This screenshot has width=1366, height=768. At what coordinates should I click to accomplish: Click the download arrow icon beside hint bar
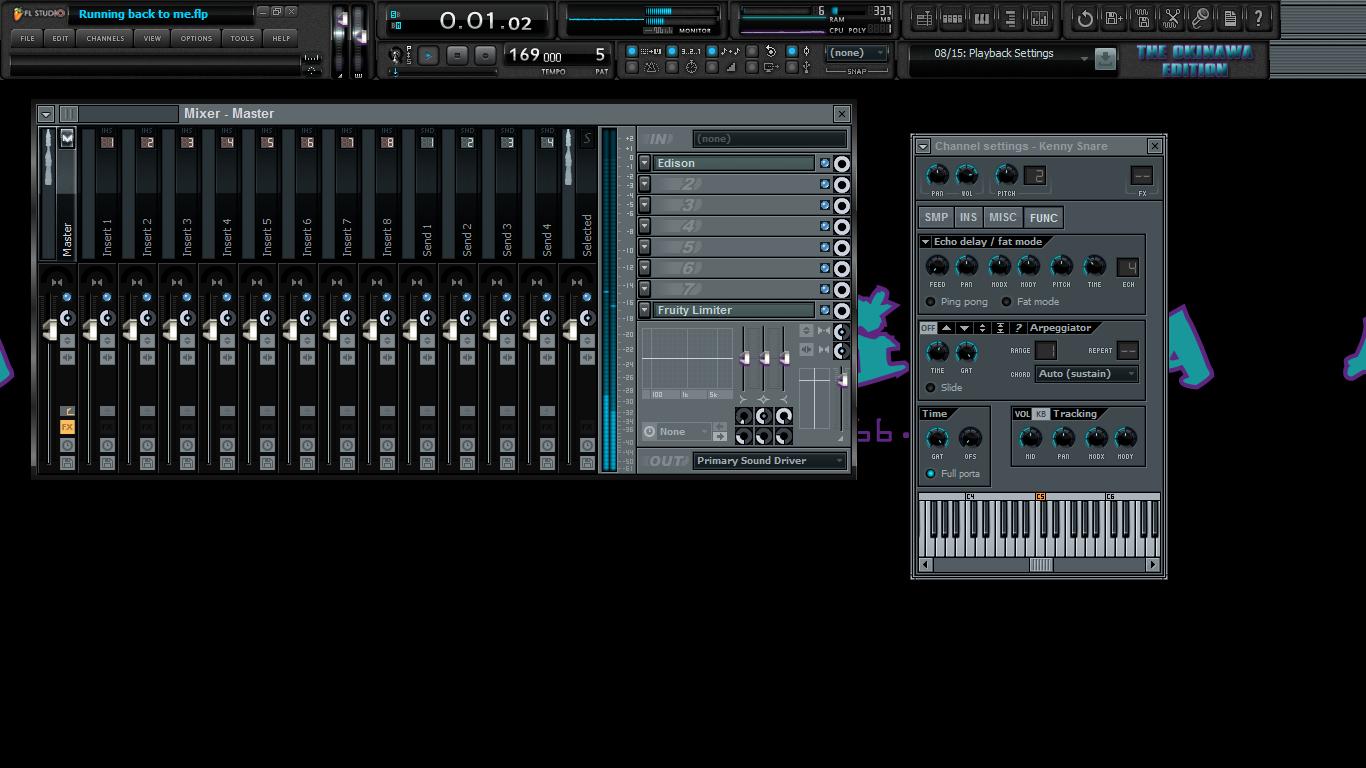[1105, 58]
